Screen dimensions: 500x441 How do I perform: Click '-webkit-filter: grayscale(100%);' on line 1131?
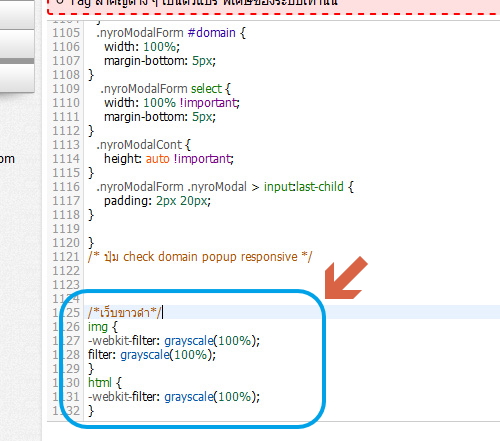click(x=174, y=397)
